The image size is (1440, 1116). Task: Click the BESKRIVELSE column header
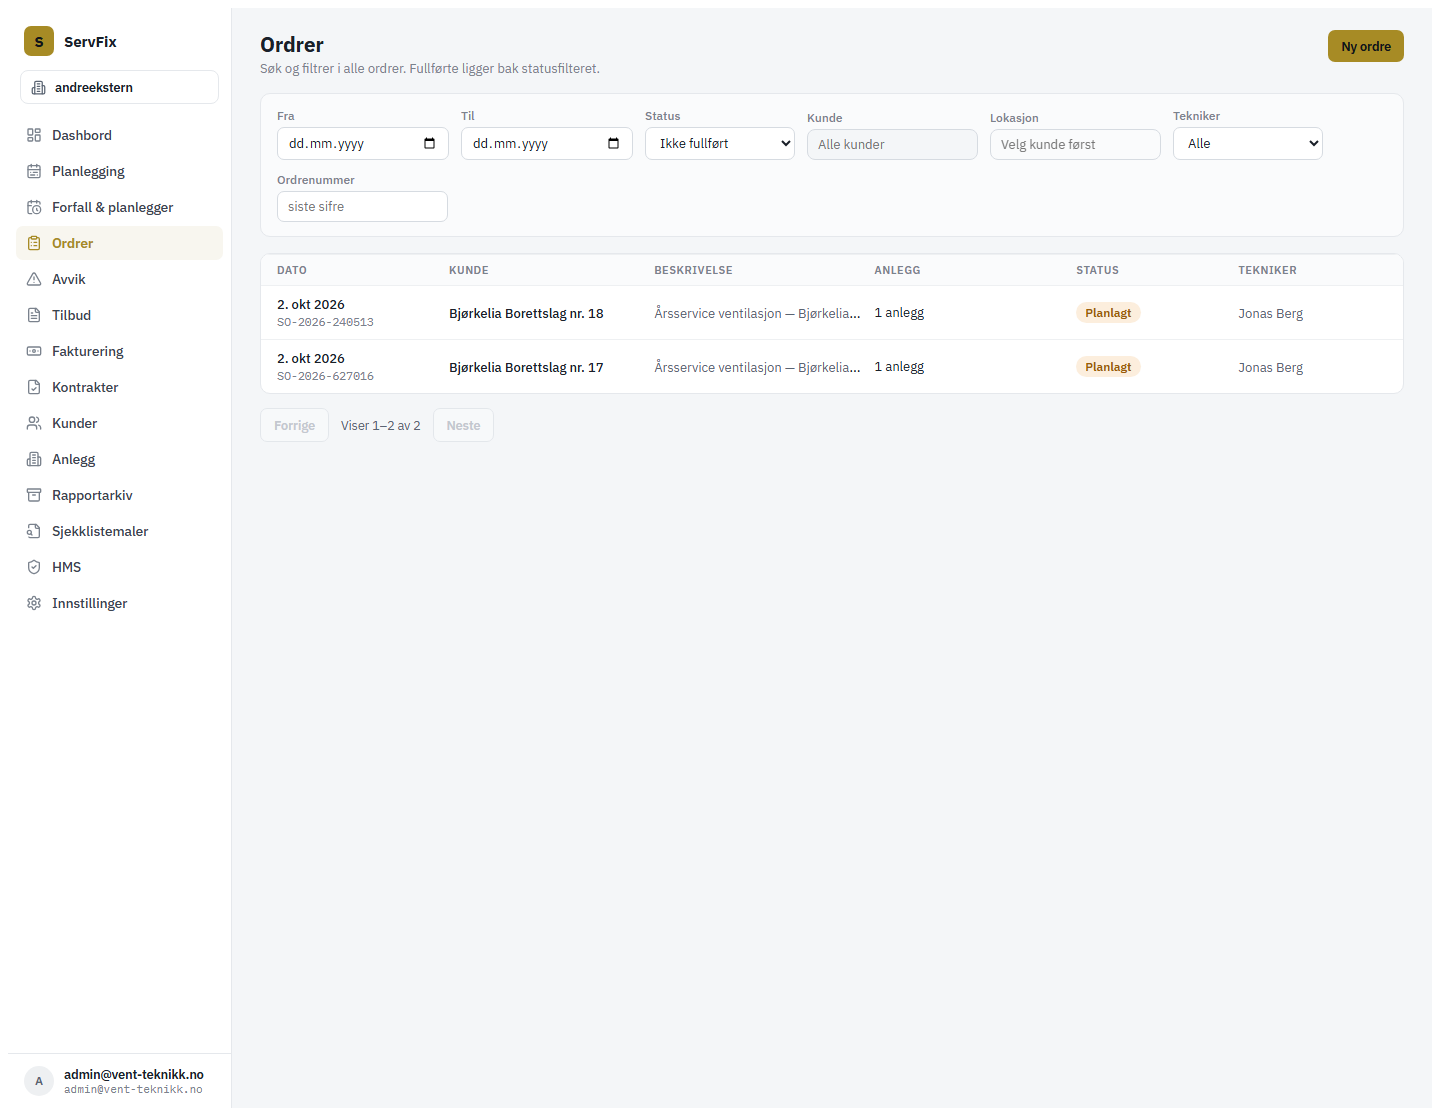coord(693,270)
